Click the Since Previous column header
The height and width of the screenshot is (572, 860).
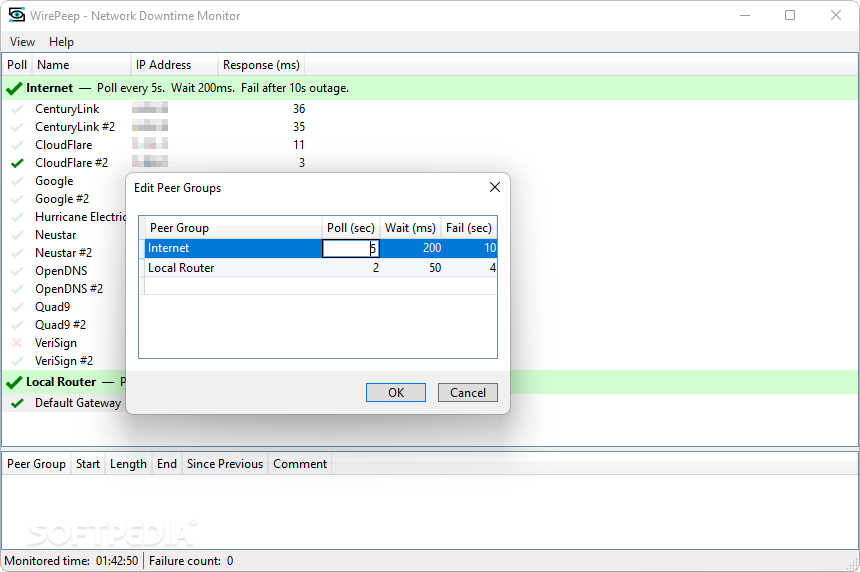(x=225, y=464)
